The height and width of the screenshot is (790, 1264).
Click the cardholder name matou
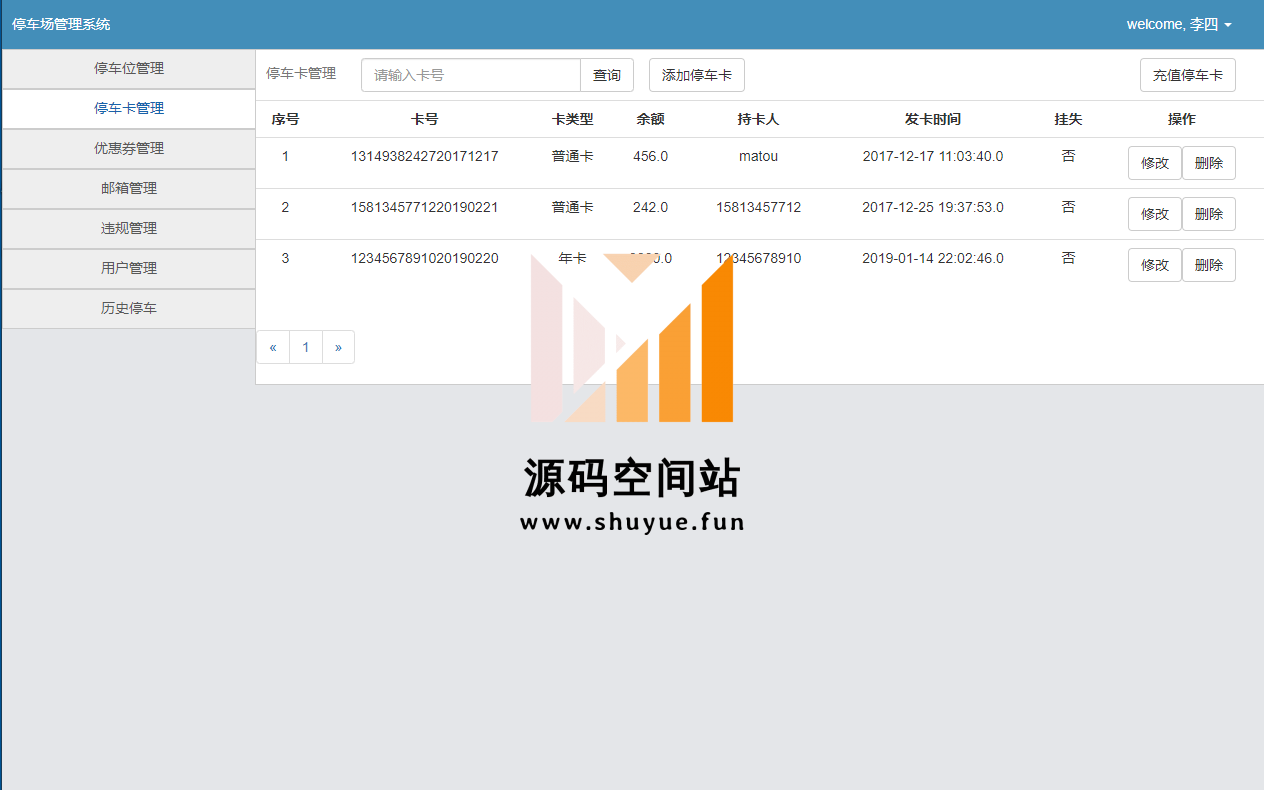(x=758, y=156)
